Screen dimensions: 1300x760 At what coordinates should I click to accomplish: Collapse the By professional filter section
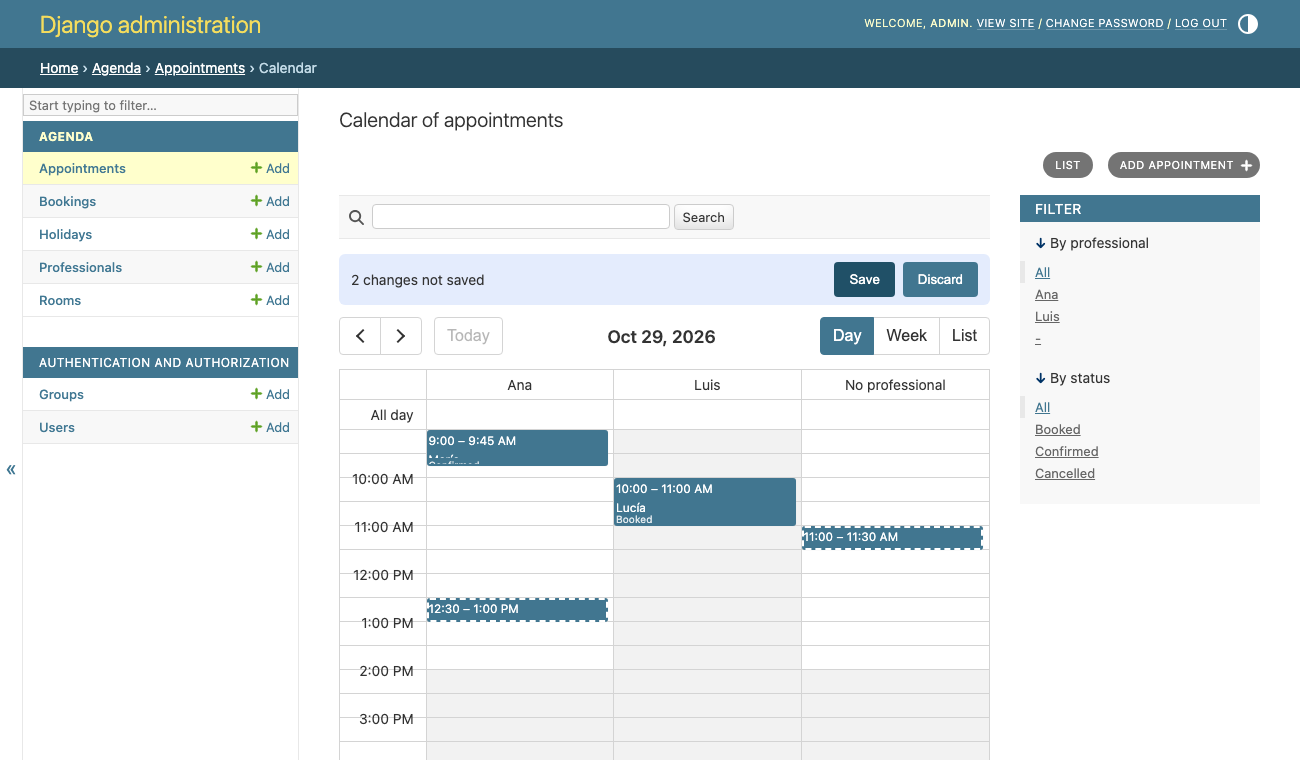tap(1092, 243)
